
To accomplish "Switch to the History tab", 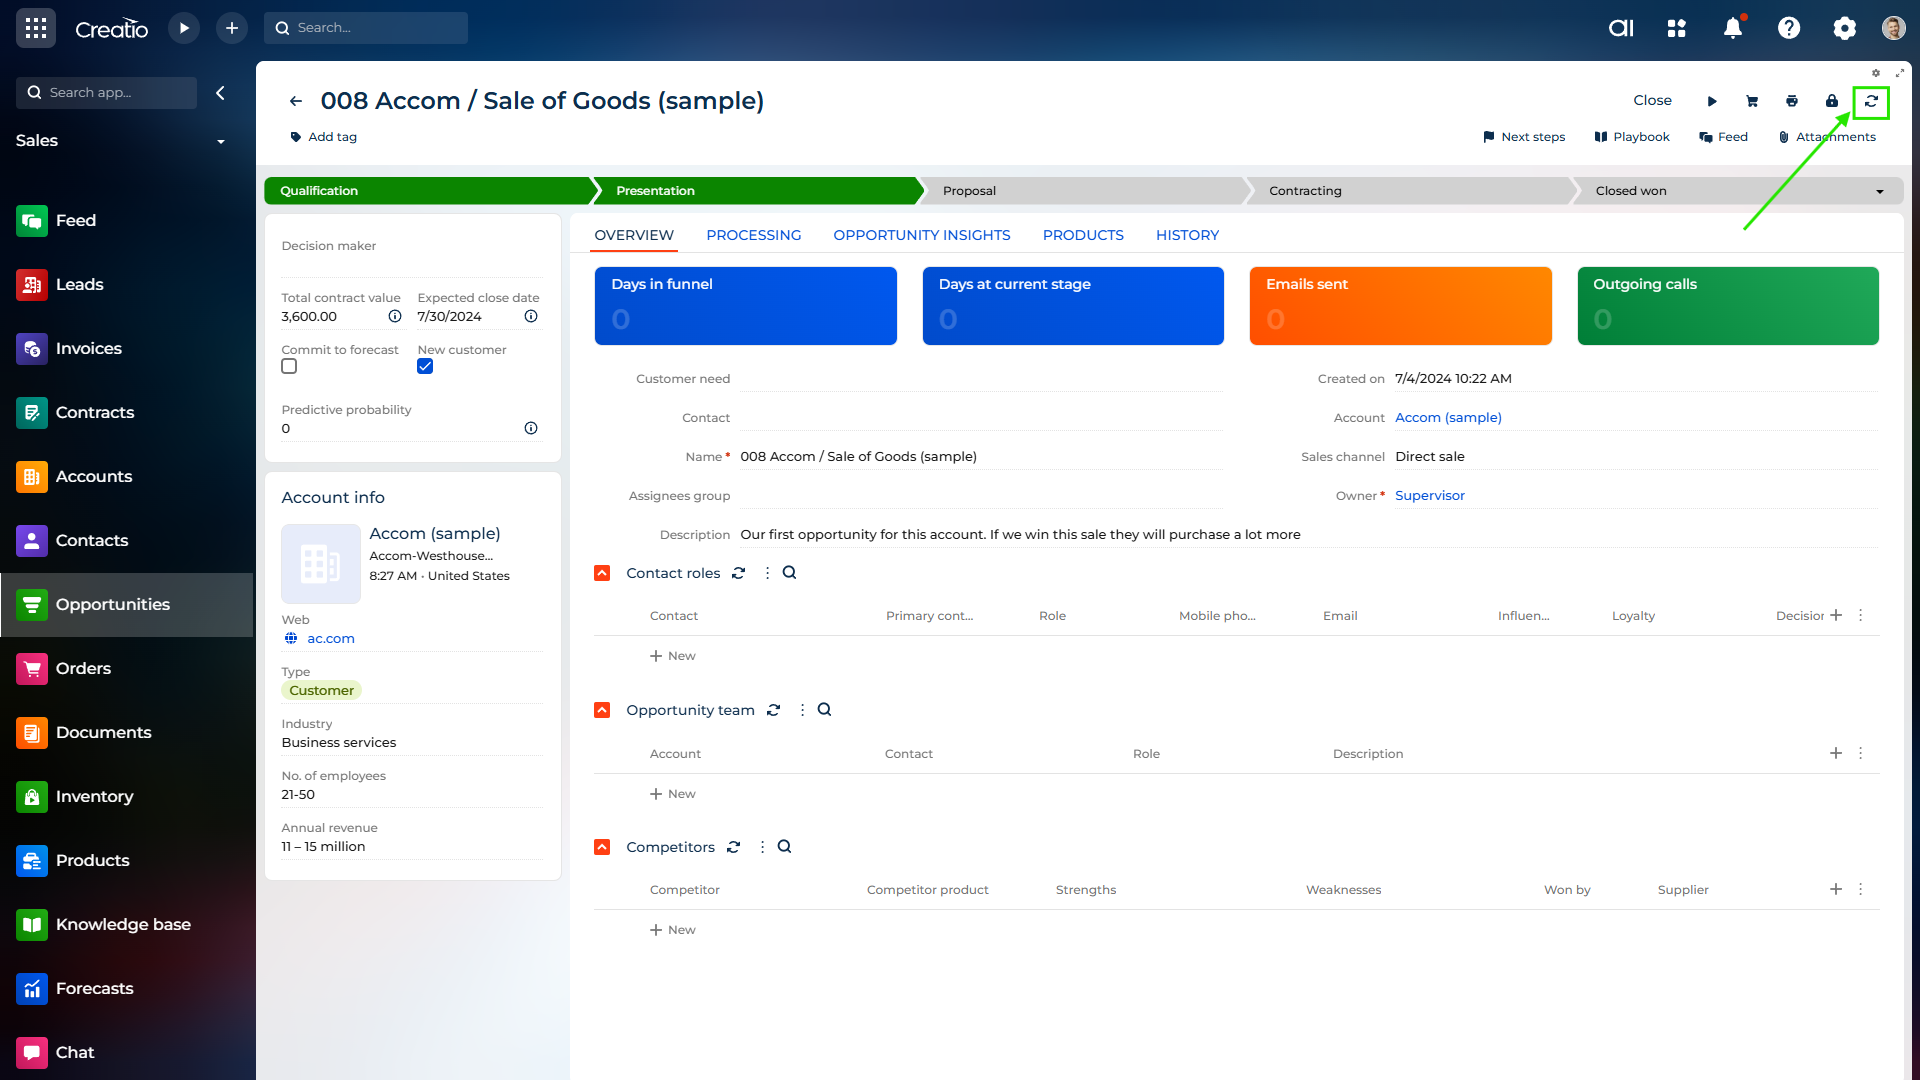I will click(1187, 235).
